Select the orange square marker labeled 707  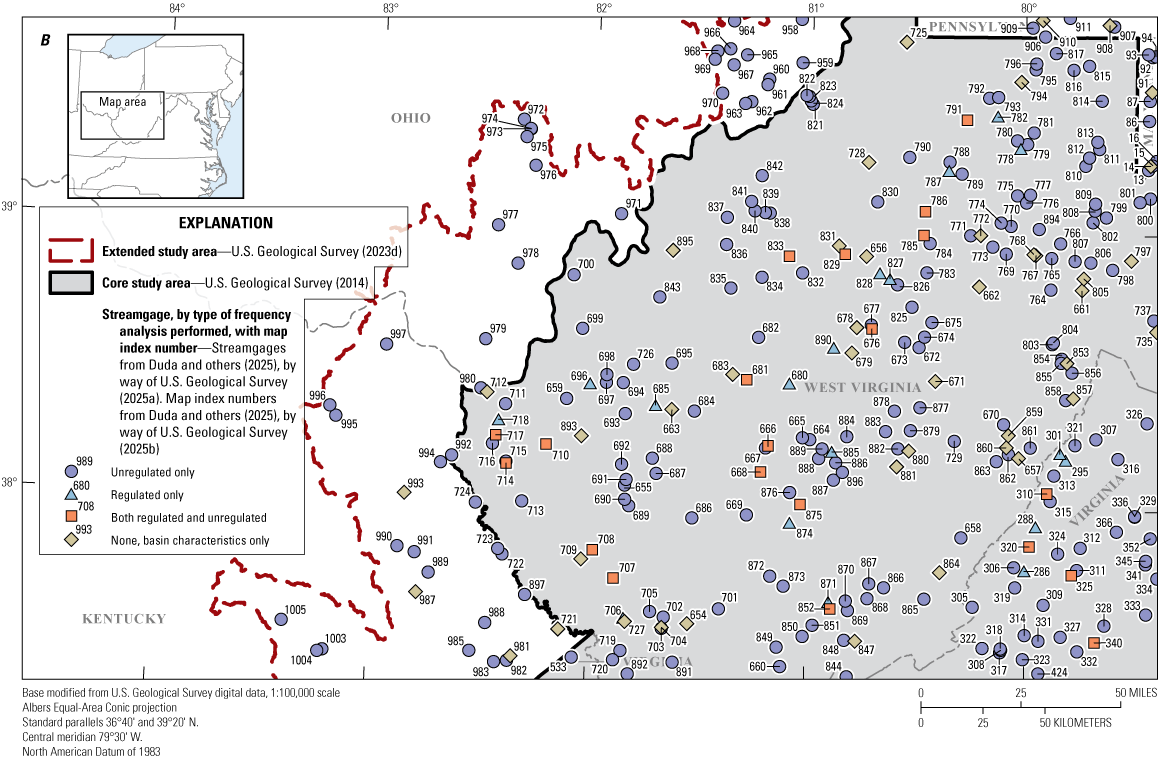pos(613,577)
